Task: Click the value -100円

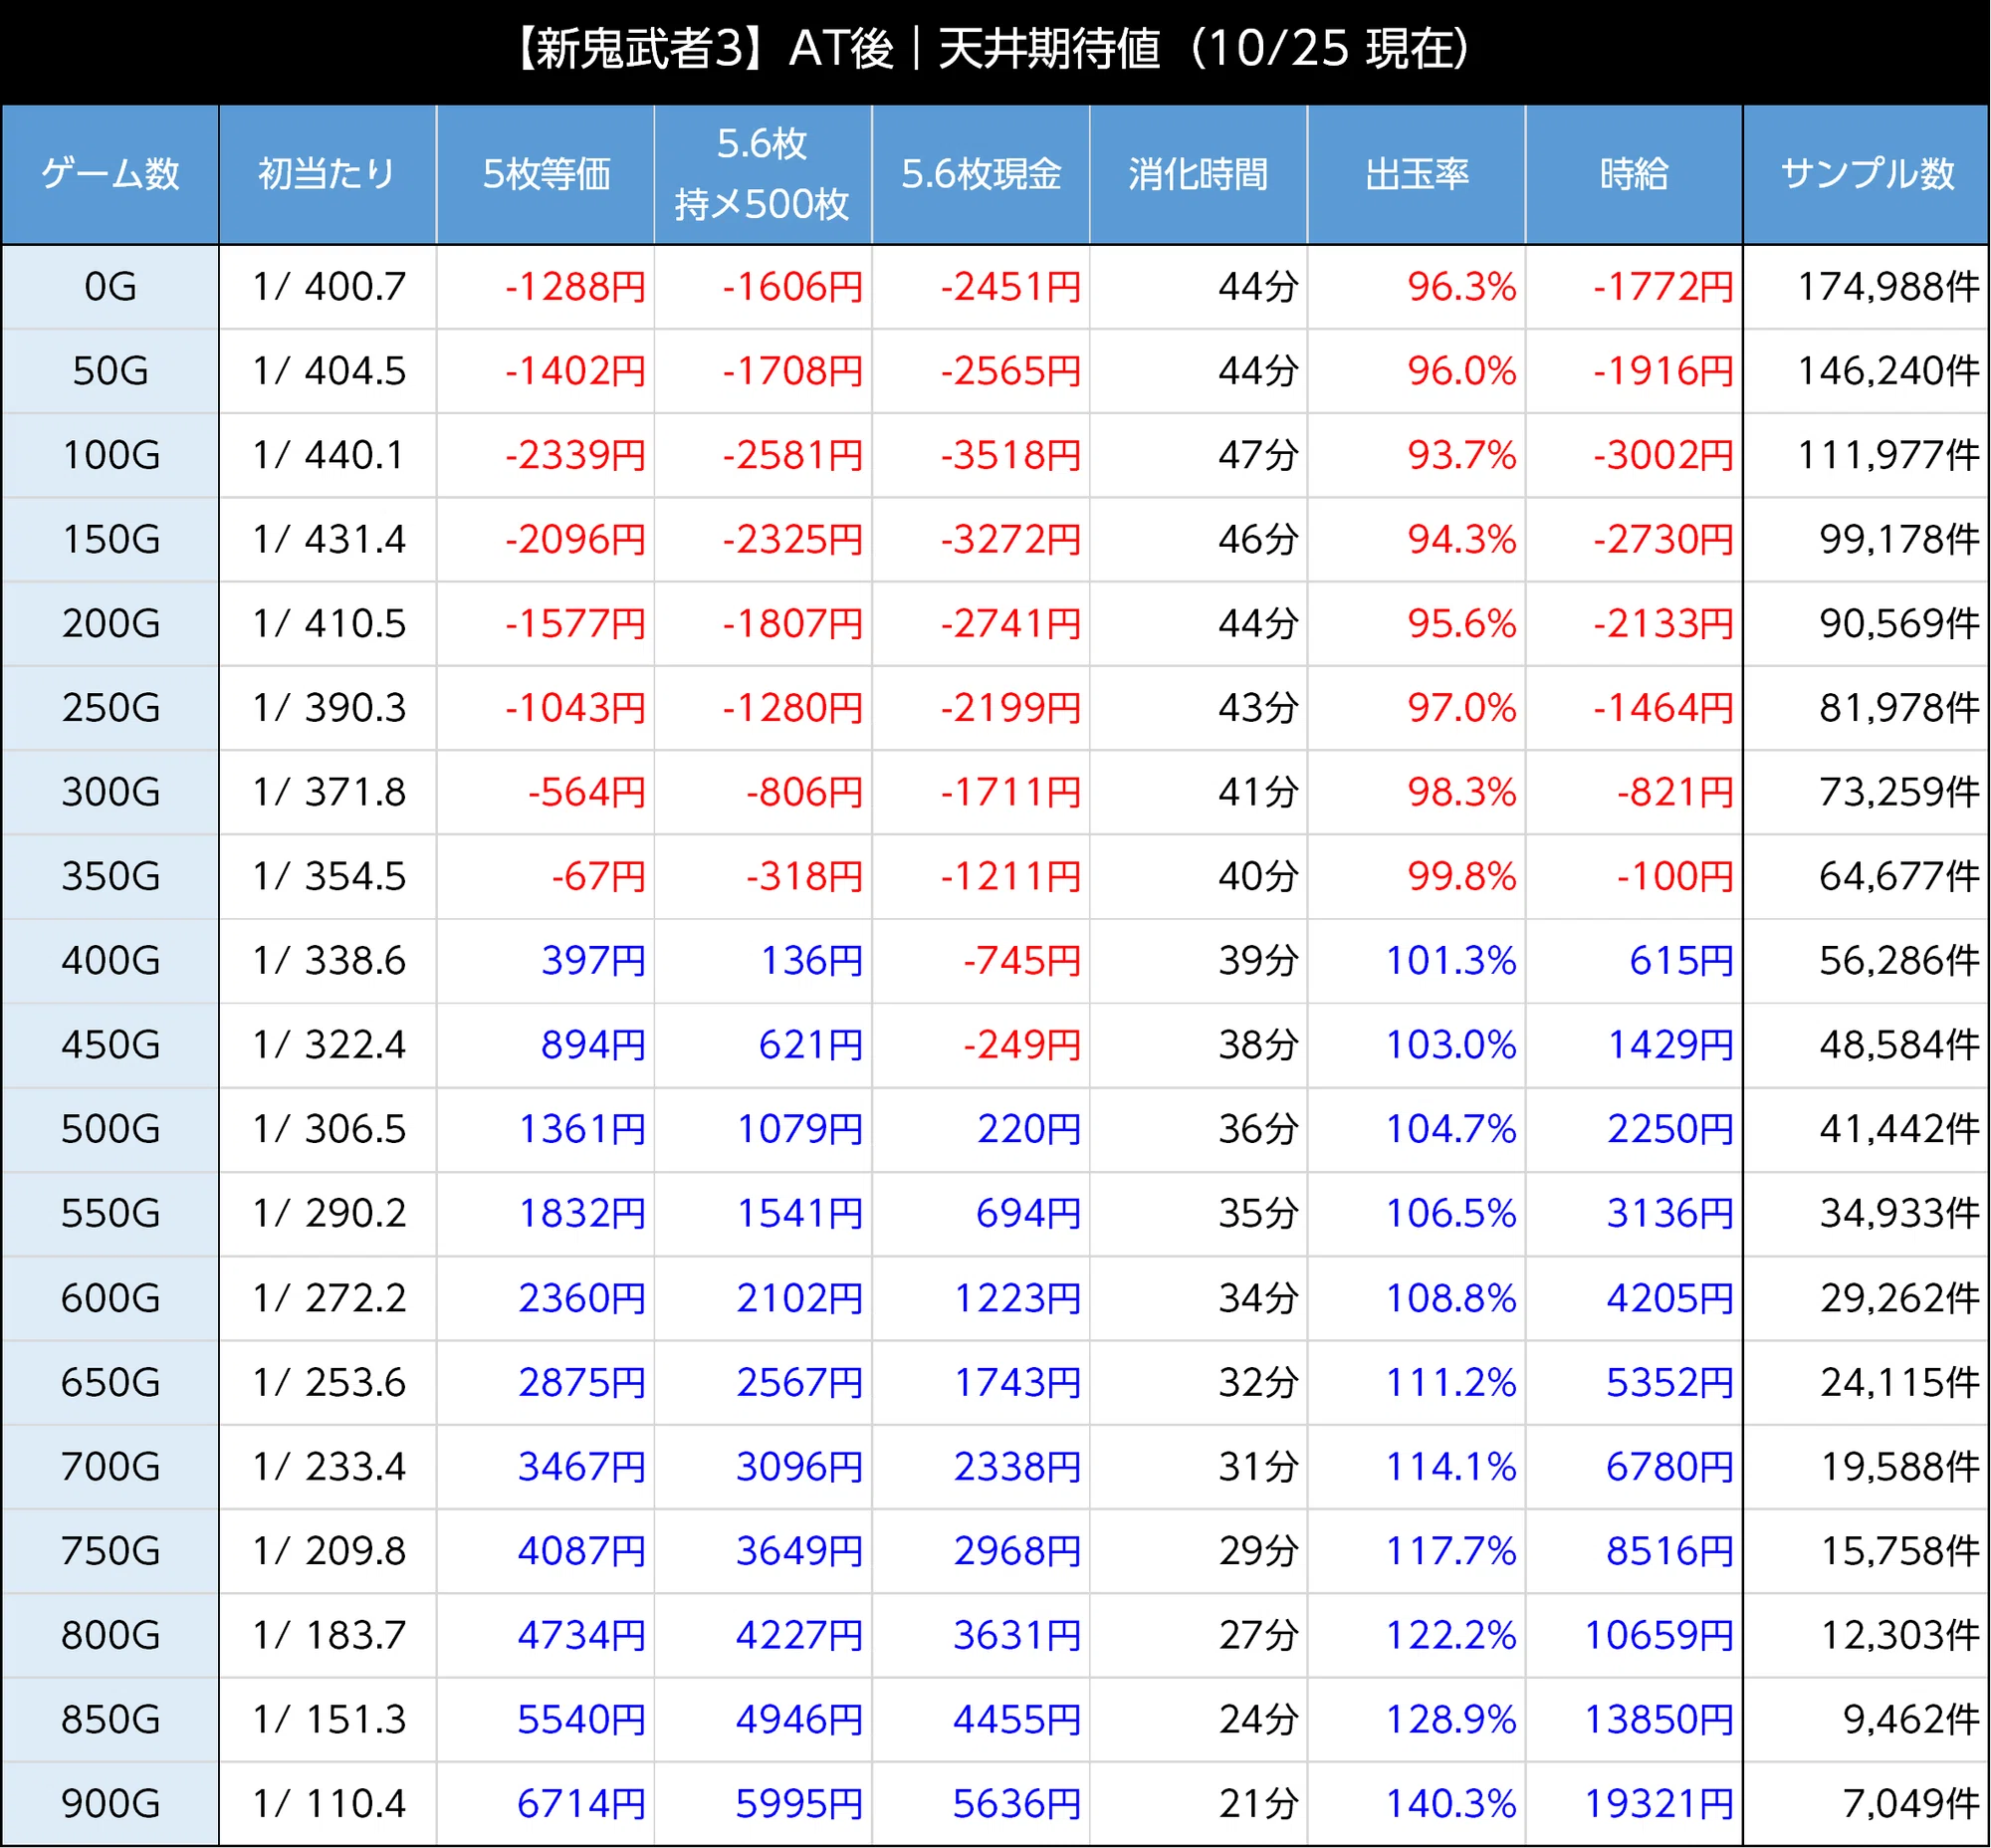Action: tap(1675, 876)
